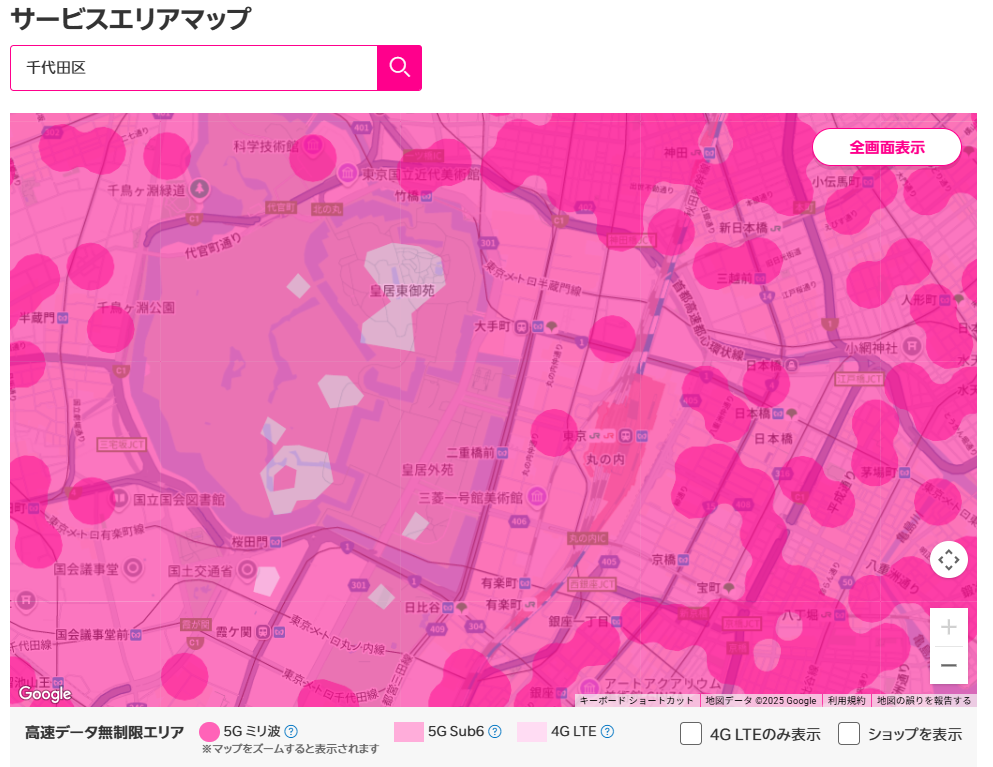This screenshot has height=767, width=993.
Task: Click the 八丁堀 station label
Action: click(801, 614)
